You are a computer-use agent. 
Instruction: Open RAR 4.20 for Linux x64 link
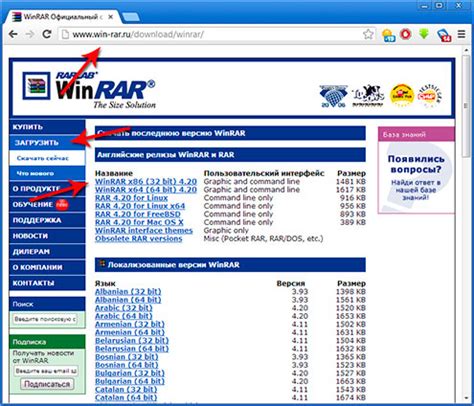[x=140, y=206]
